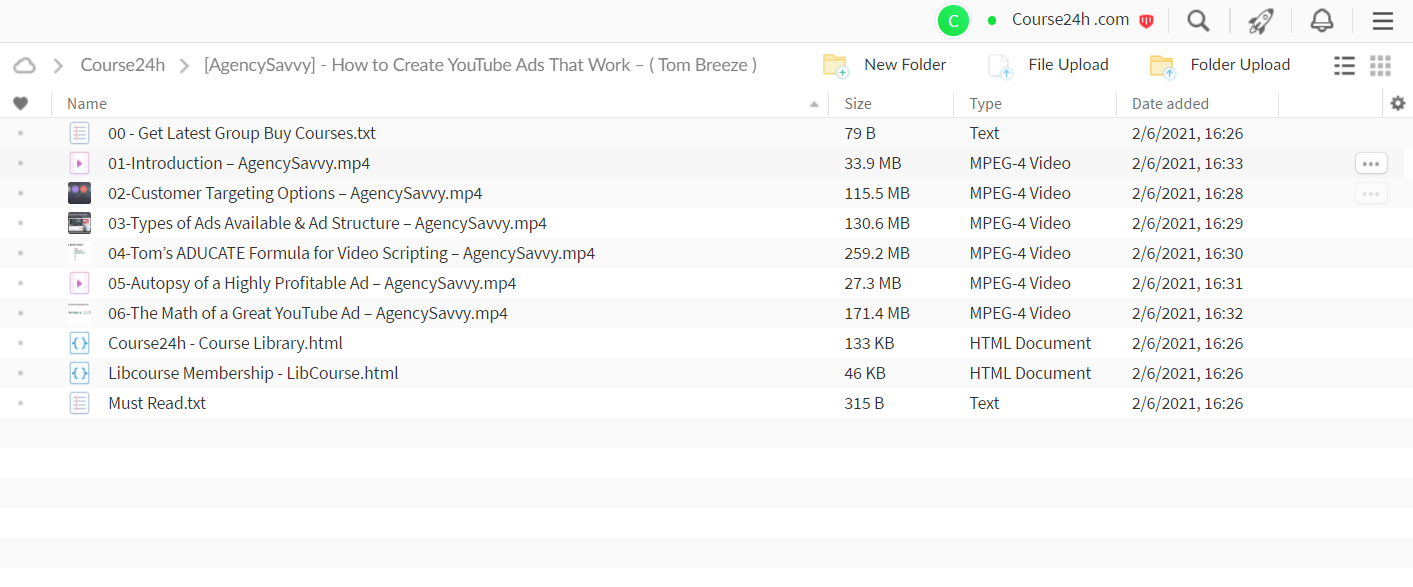The width and height of the screenshot is (1413, 587).
Task: Open column settings gear icon
Action: [x=1398, y=103]
